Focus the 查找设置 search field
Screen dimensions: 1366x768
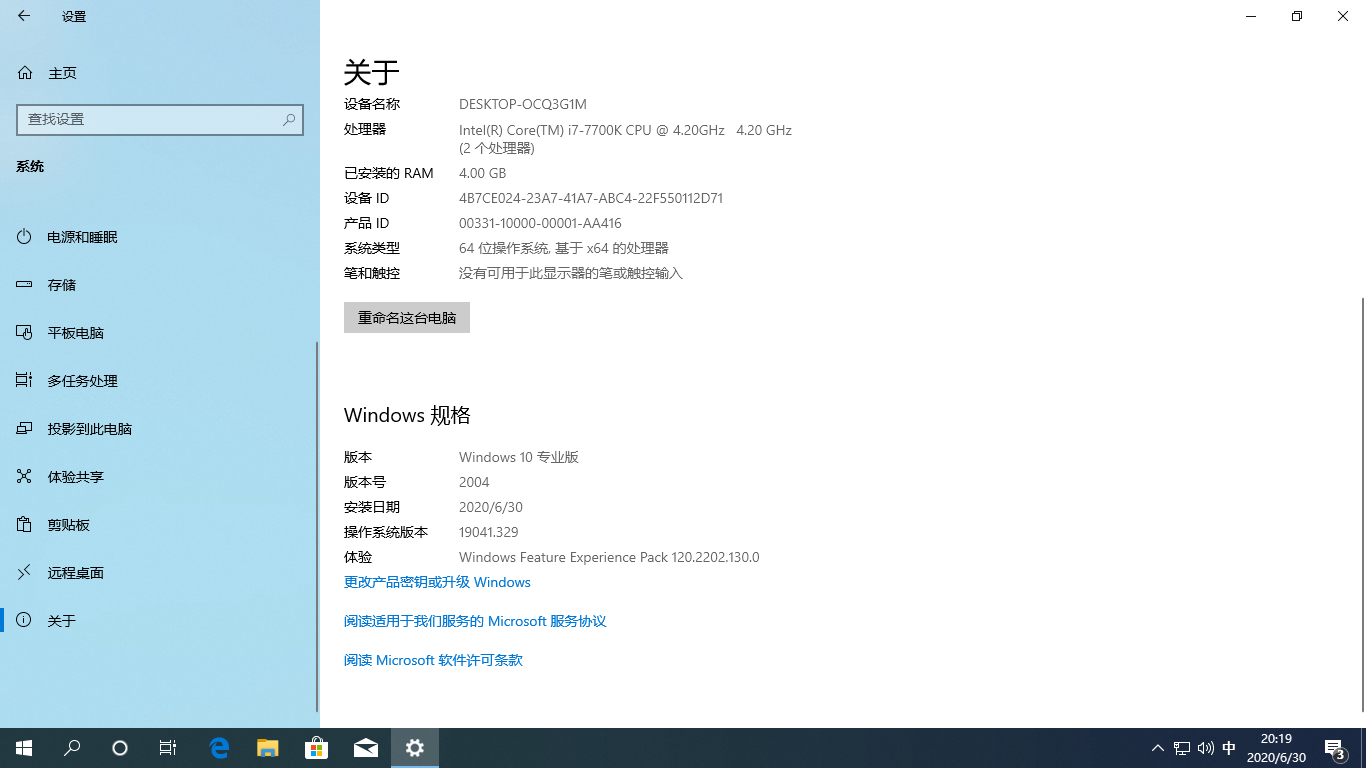pos(160,119)
